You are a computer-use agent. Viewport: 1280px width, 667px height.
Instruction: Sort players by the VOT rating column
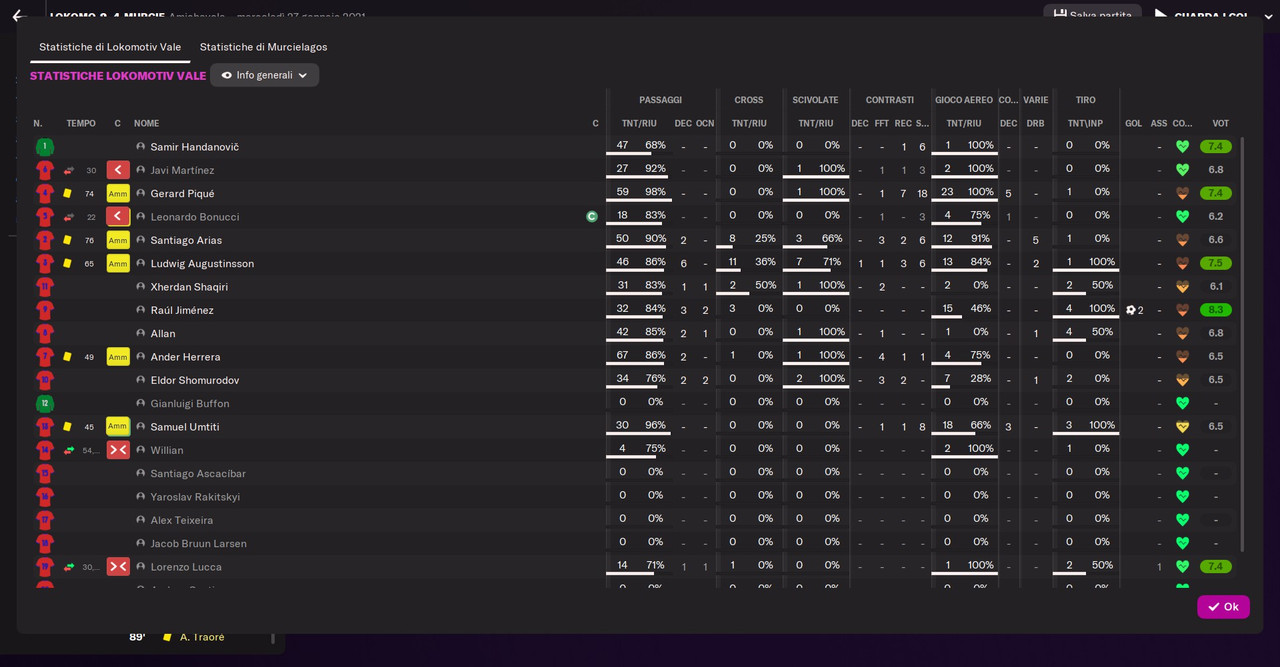point(1220,123)
